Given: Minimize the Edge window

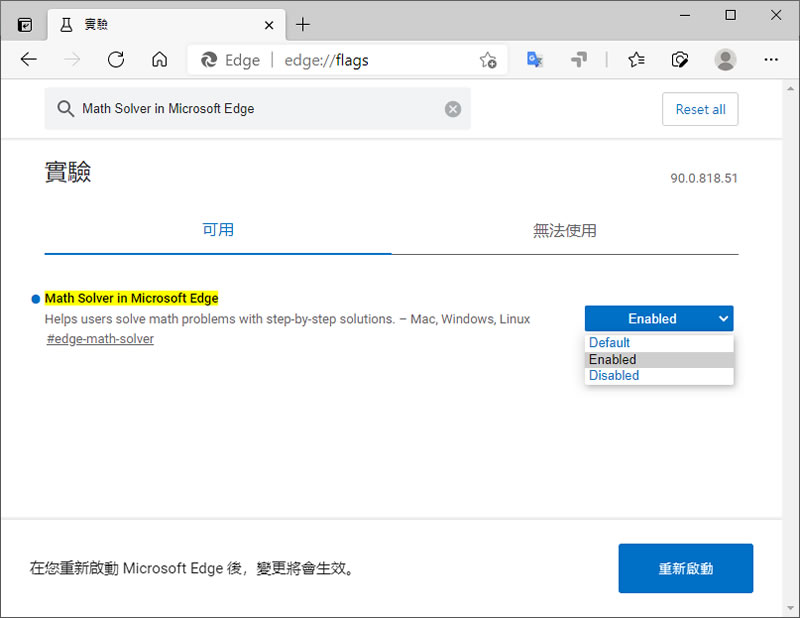Looking at the screenshot, I should [x=685, y=15].
